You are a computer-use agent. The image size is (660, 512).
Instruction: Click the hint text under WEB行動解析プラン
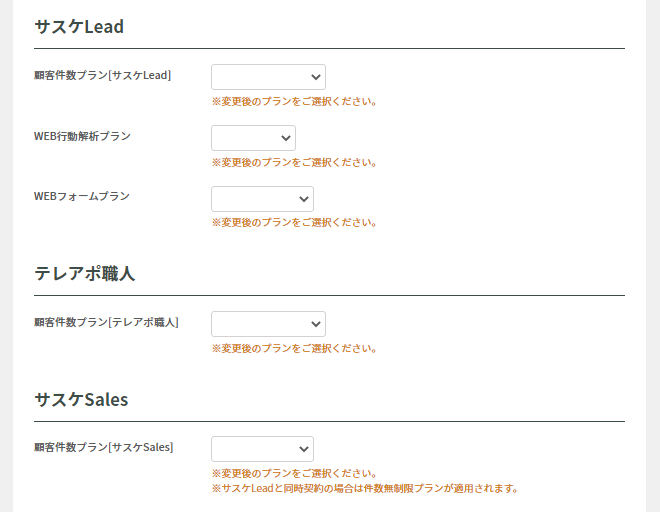pyautogui.click(x=294, y=162)
